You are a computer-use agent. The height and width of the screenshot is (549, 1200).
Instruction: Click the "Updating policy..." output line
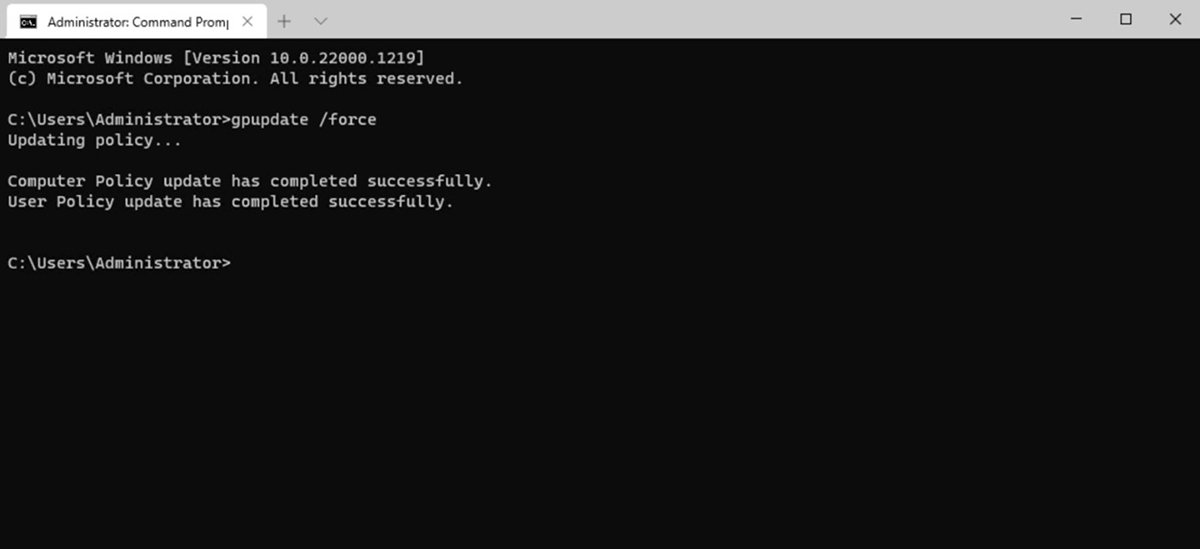click(94, 140)
